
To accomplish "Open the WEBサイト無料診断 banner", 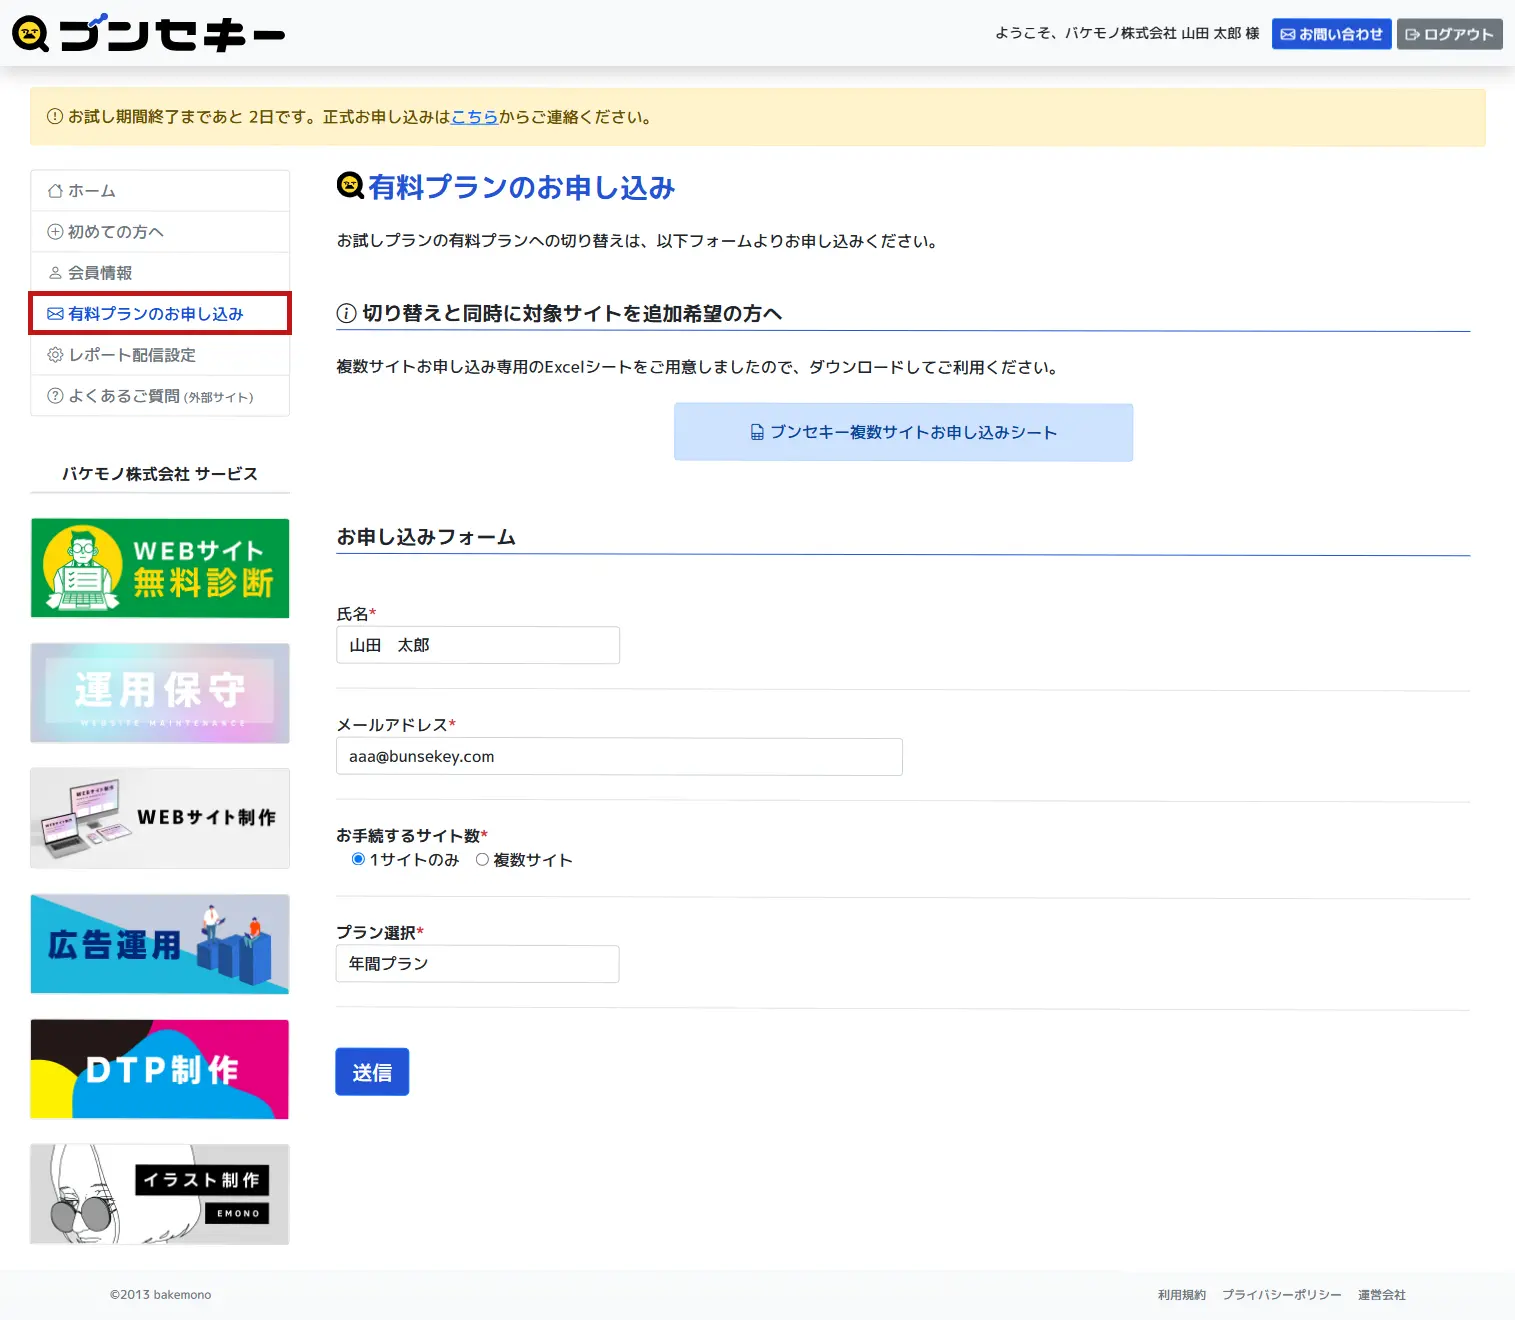I will 160,568.
